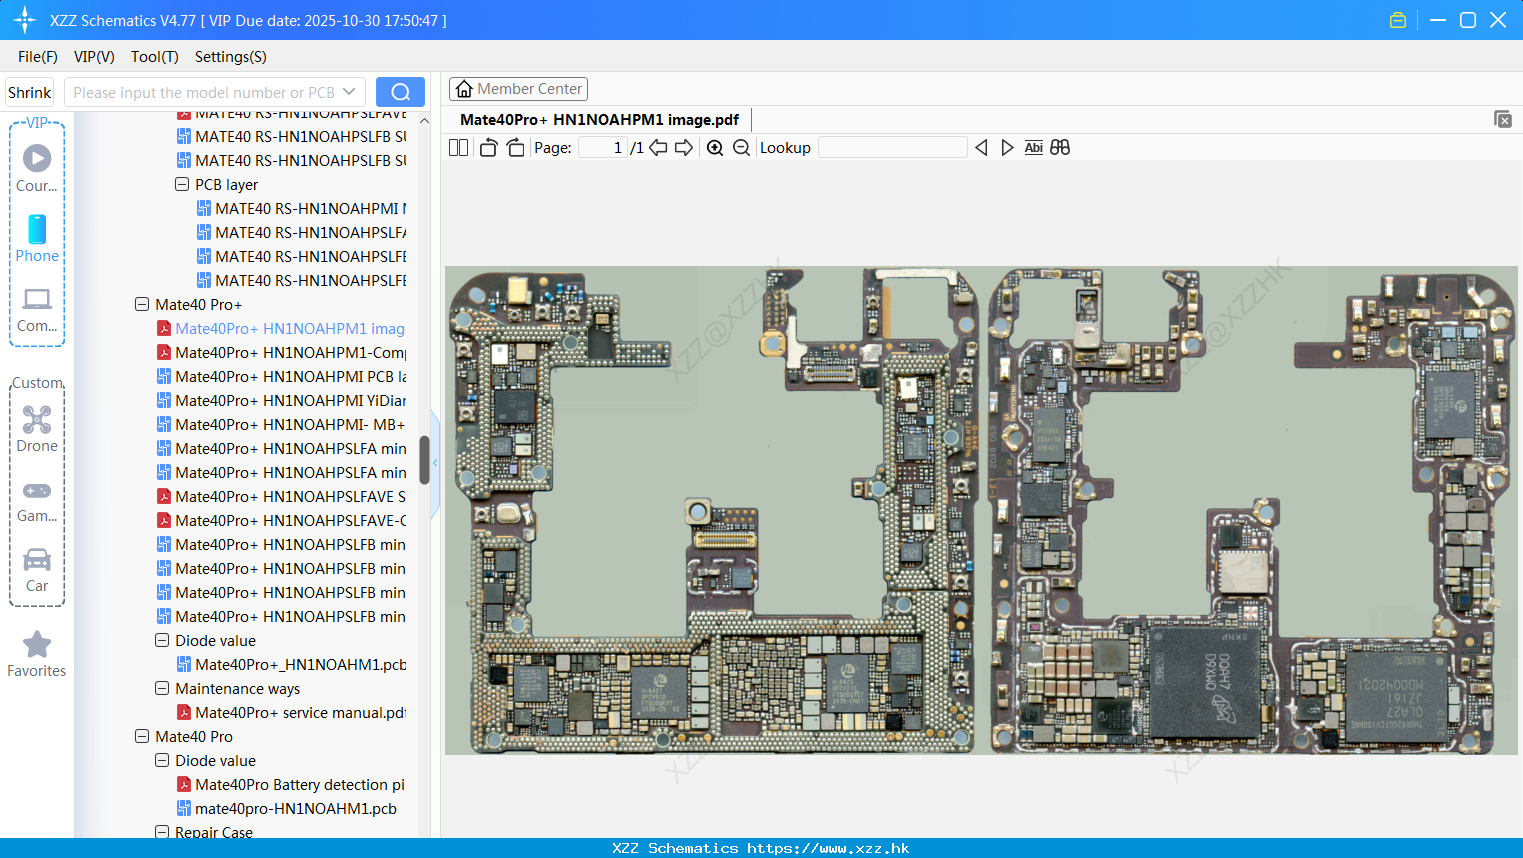Open Mate40Pro+ HN1NOAHPSLFAVE-C PDF

click(281, 520)
